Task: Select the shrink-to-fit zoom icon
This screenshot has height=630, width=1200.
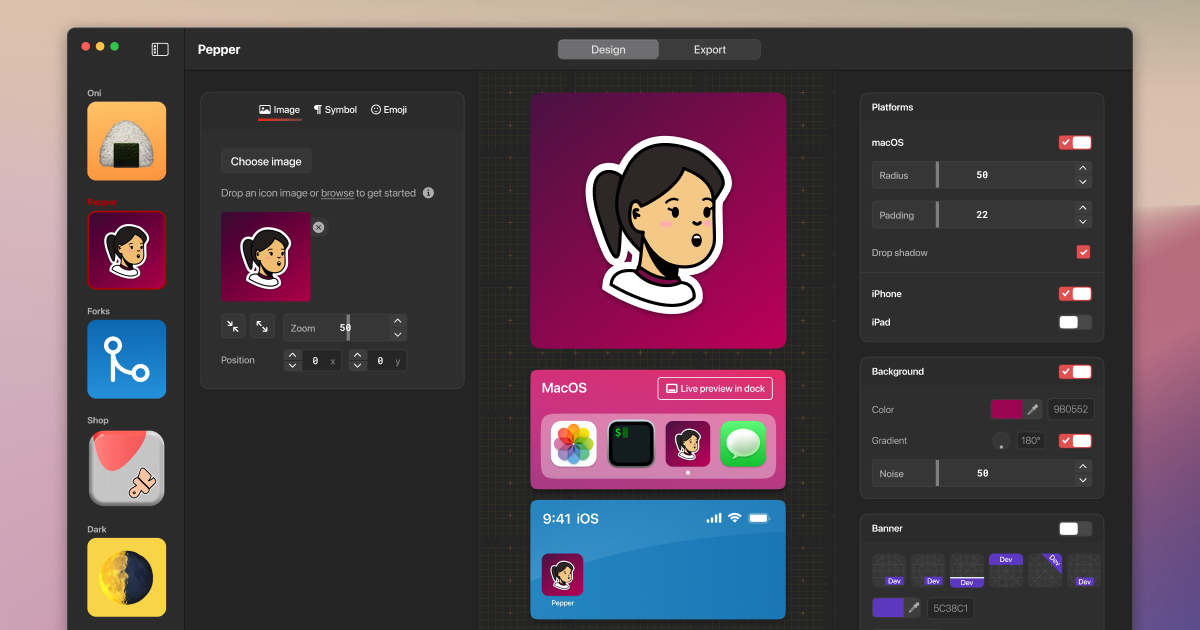Action: pos(233,326)
